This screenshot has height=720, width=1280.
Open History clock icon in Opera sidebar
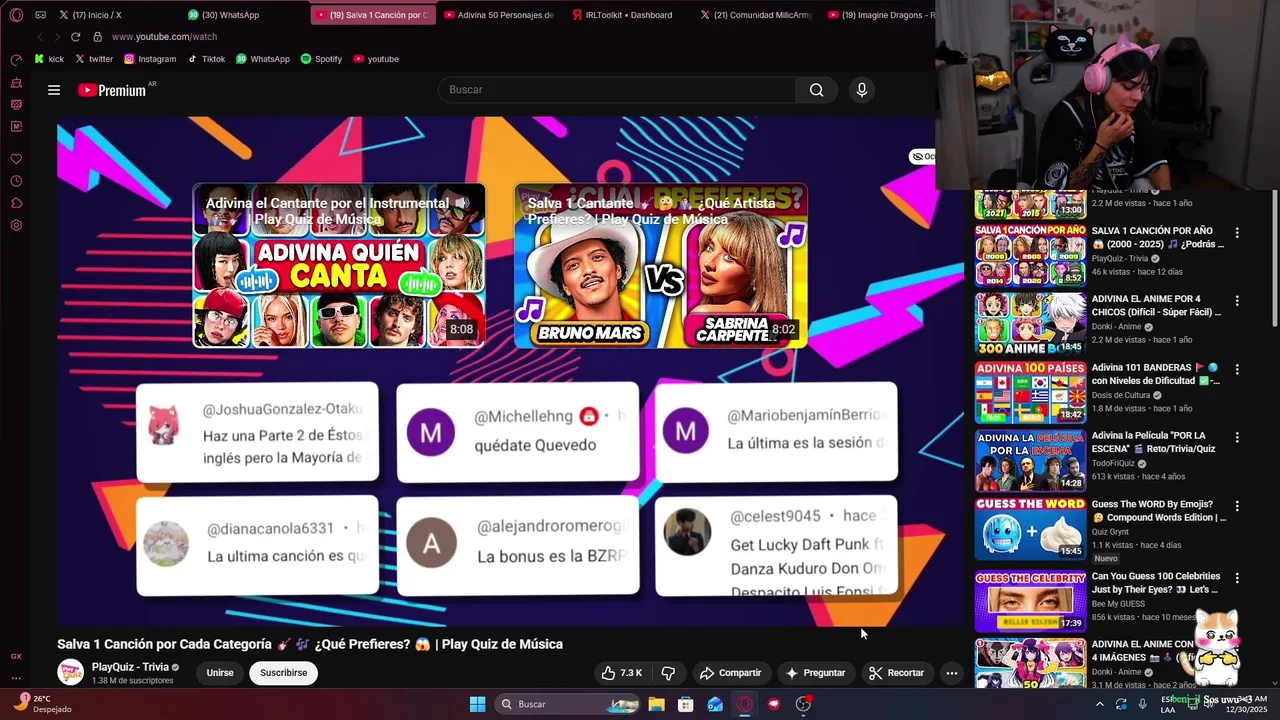(16, 181)
